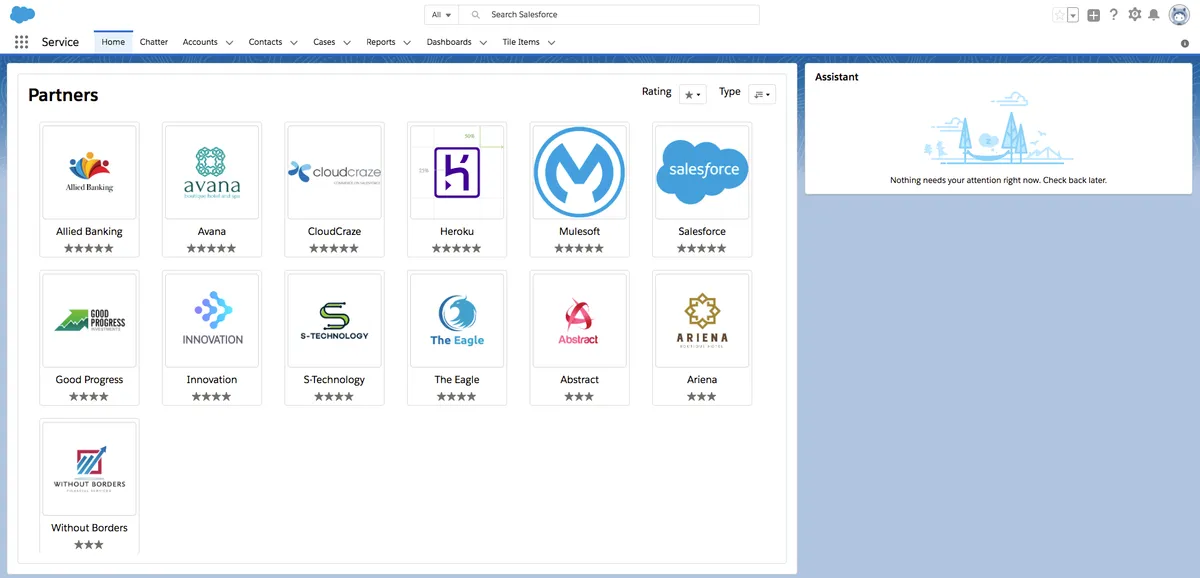
Task: Open the Rating star filter dropdown
Action: click(693, 94)
